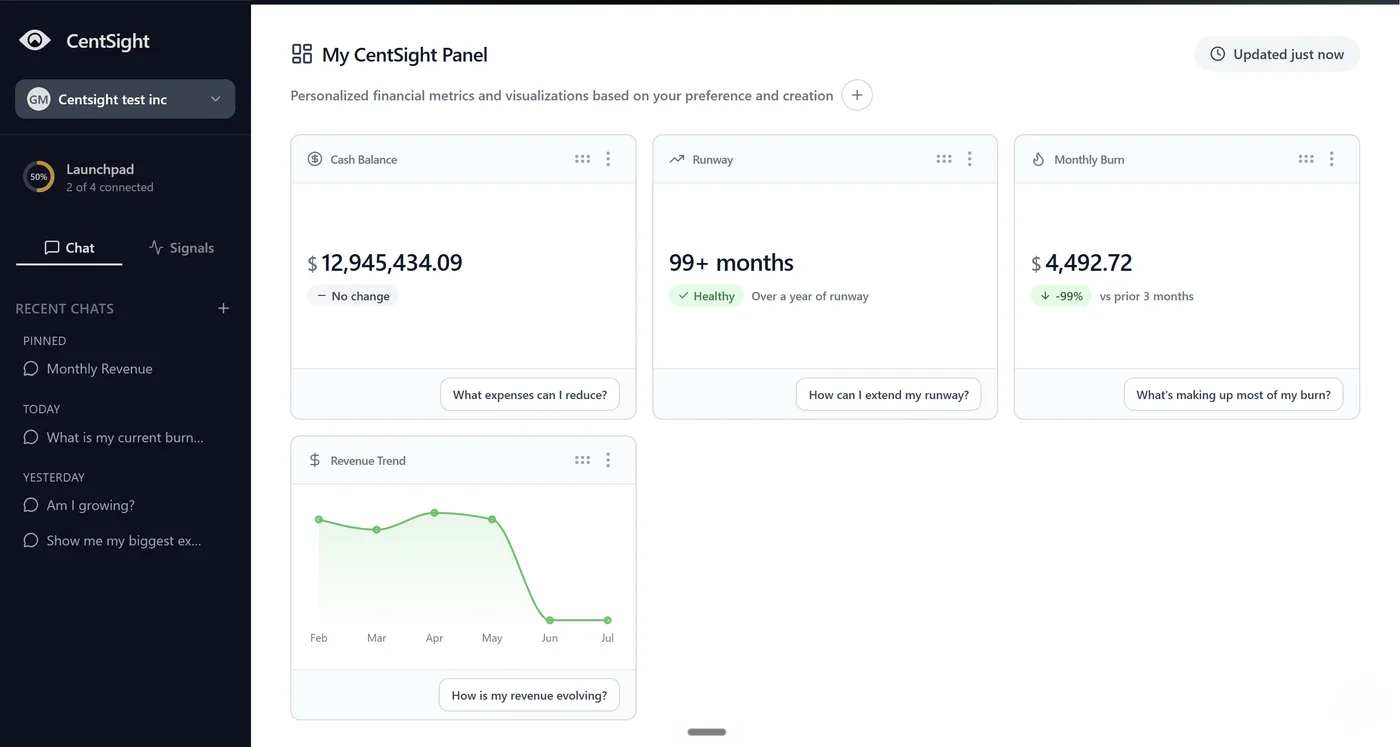Ask What's making up most of my burn?
The width and height of the screenshot is (1400, 747).
click(x=1234, y=394)
